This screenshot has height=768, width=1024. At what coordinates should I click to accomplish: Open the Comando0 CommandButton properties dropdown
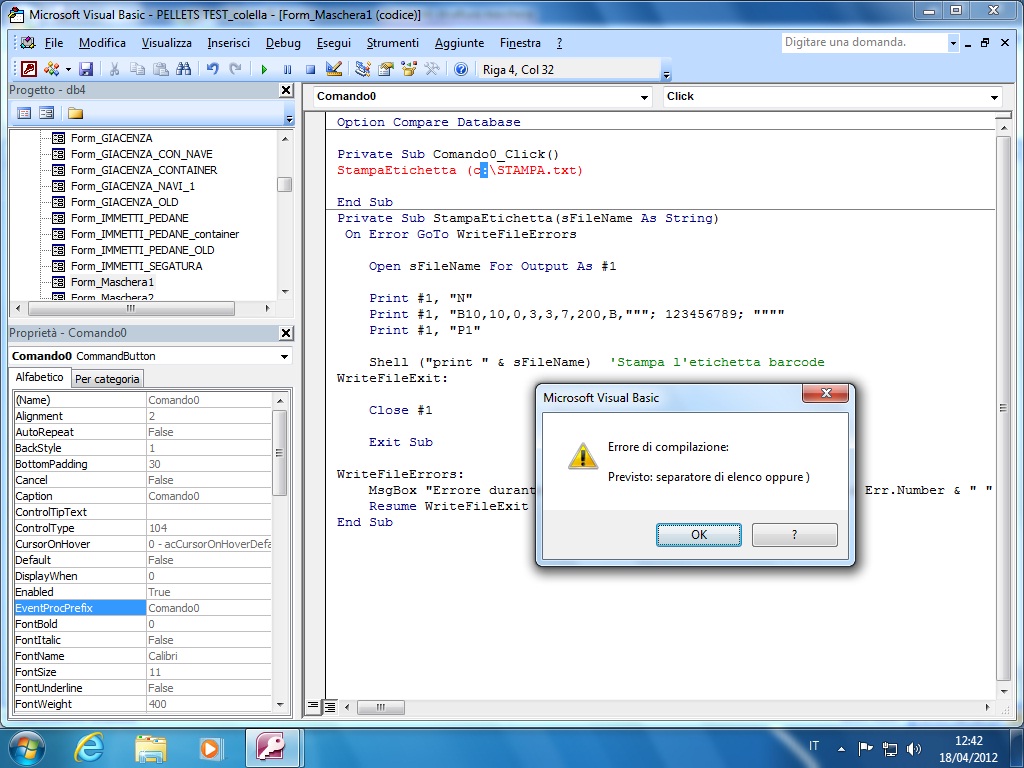284,357
